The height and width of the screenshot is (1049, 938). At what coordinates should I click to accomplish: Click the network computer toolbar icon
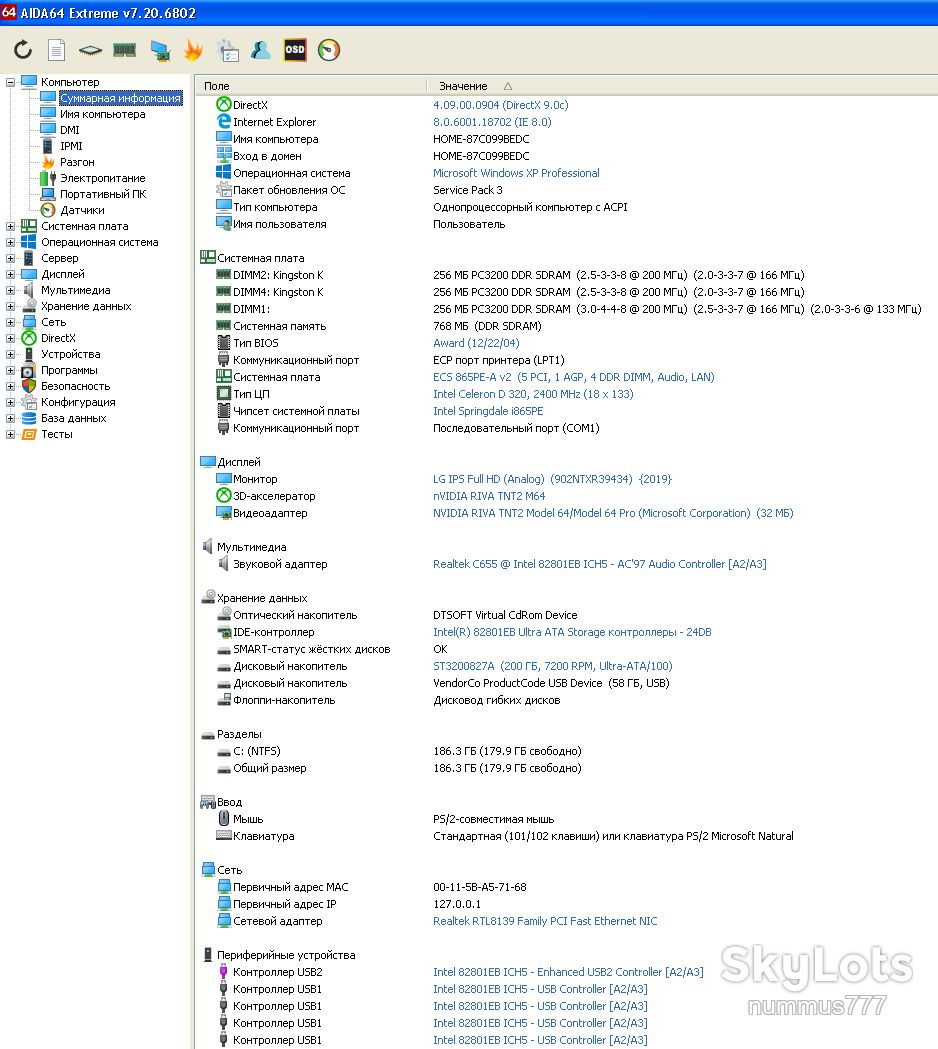[159, 50]
